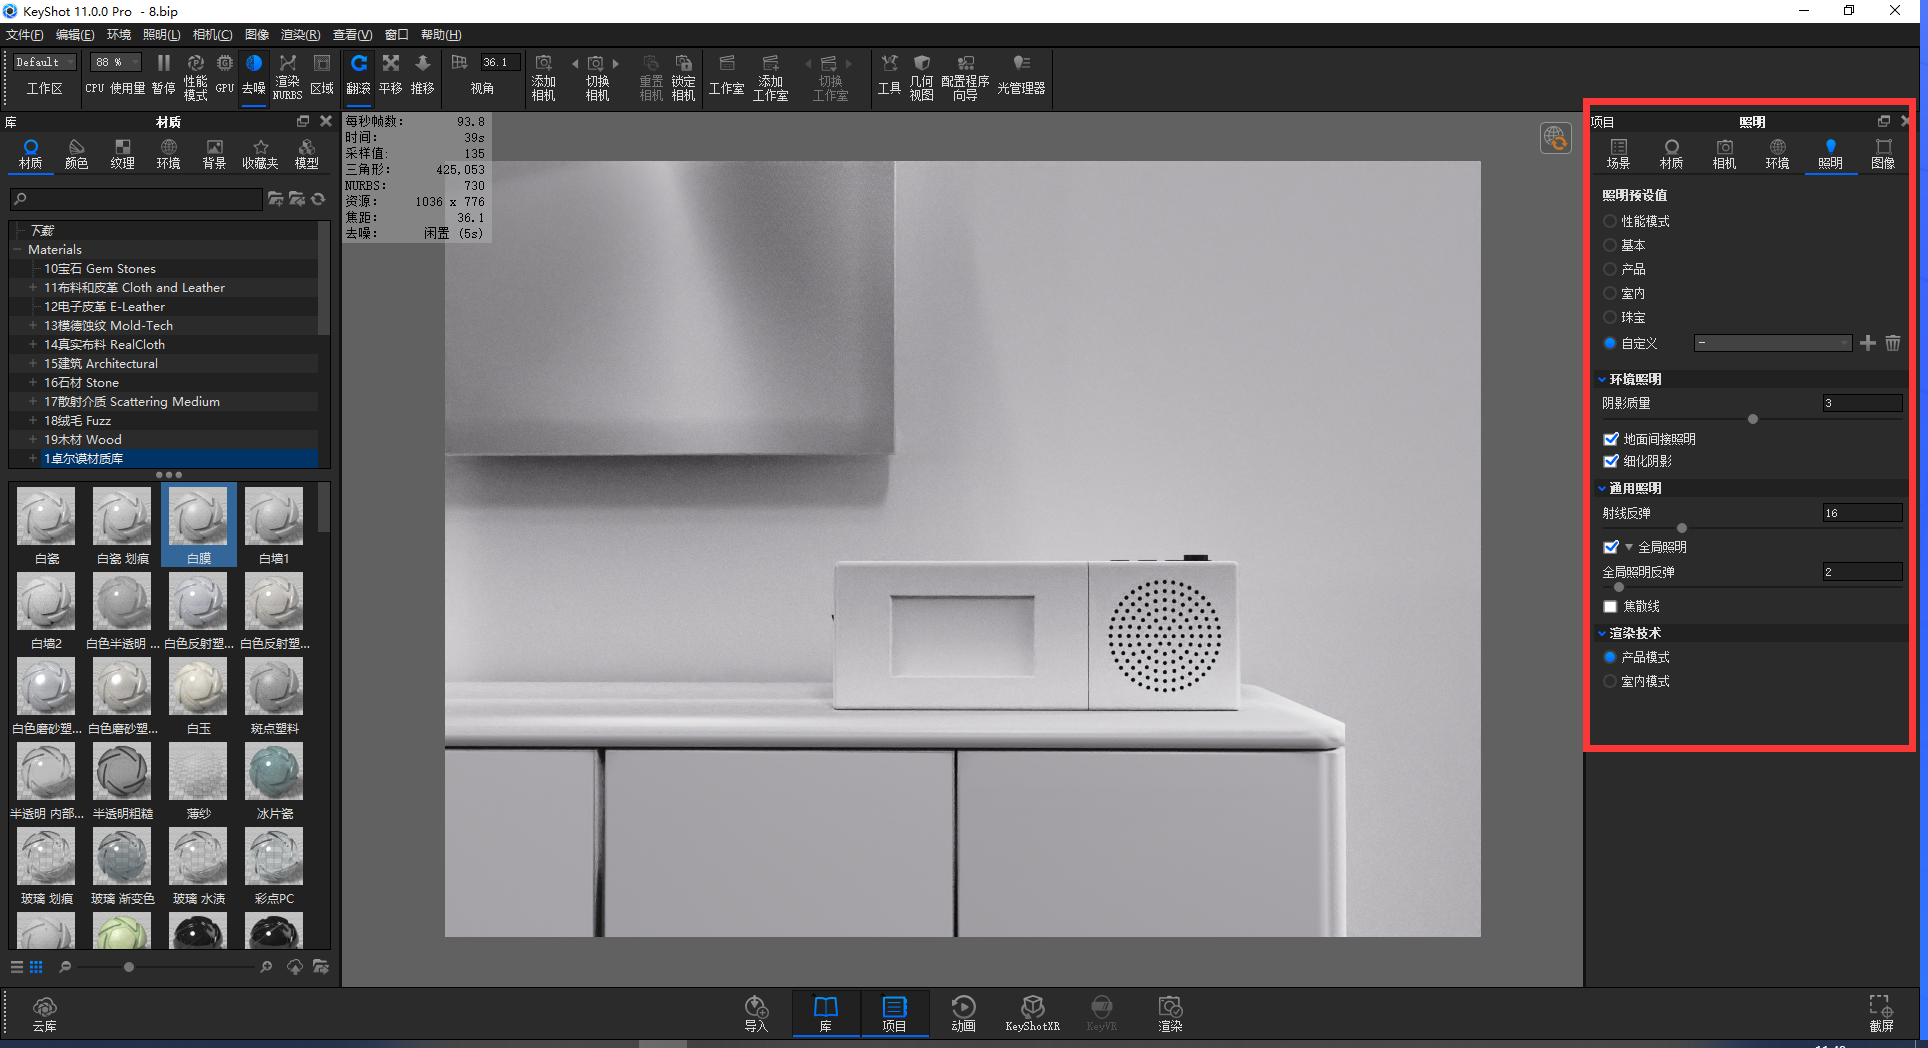Open the 渲染(R) menu
The image size is (1928, 1048).
pos(300,35)
